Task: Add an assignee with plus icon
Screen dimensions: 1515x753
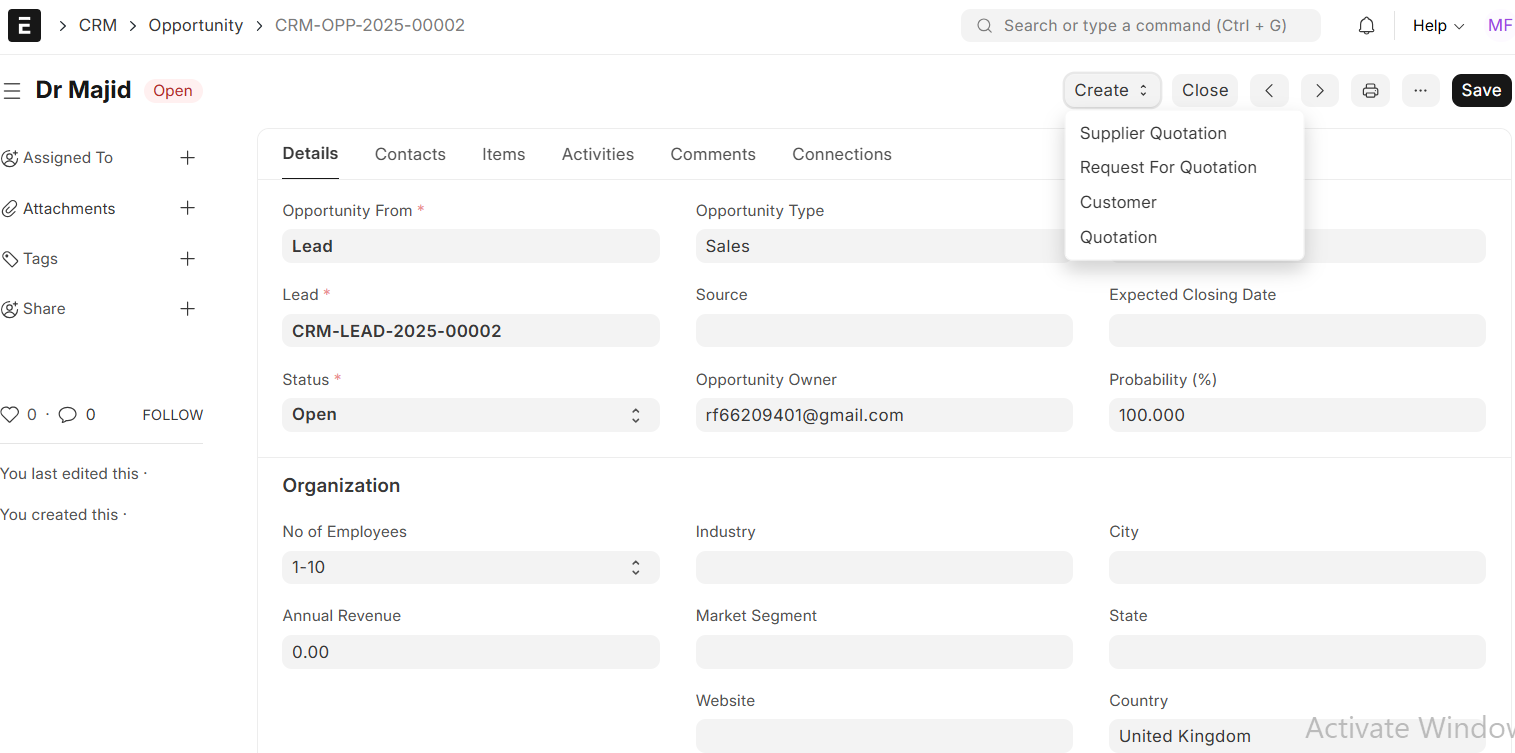Action: pyautogui.click(x=187, y=158)
